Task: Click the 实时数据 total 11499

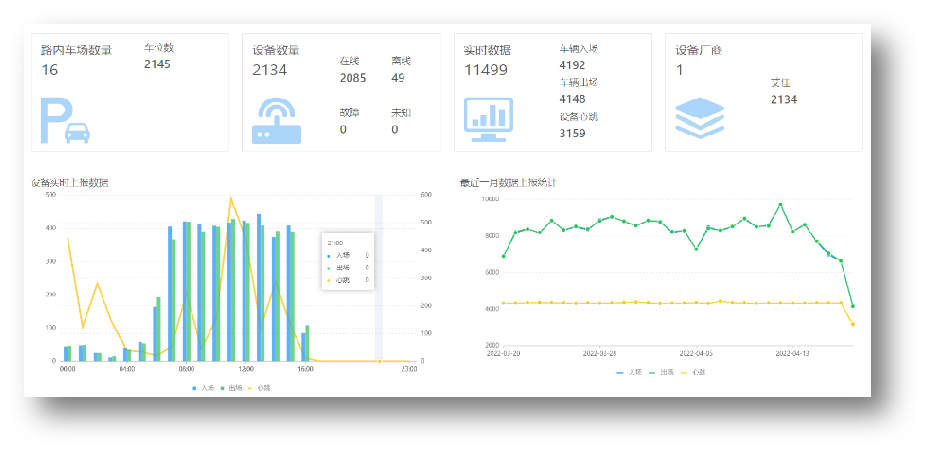Action: (486, 70)
